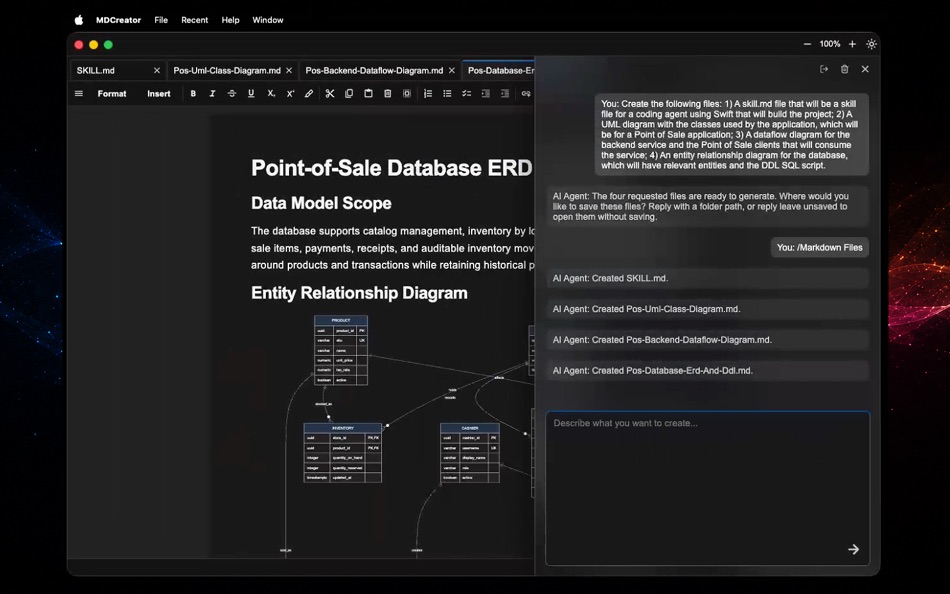Image resolution: width=950 pixels, height=594 pixels.
Task: Clear chat with trash icon in AI panel
Action: 845,69
